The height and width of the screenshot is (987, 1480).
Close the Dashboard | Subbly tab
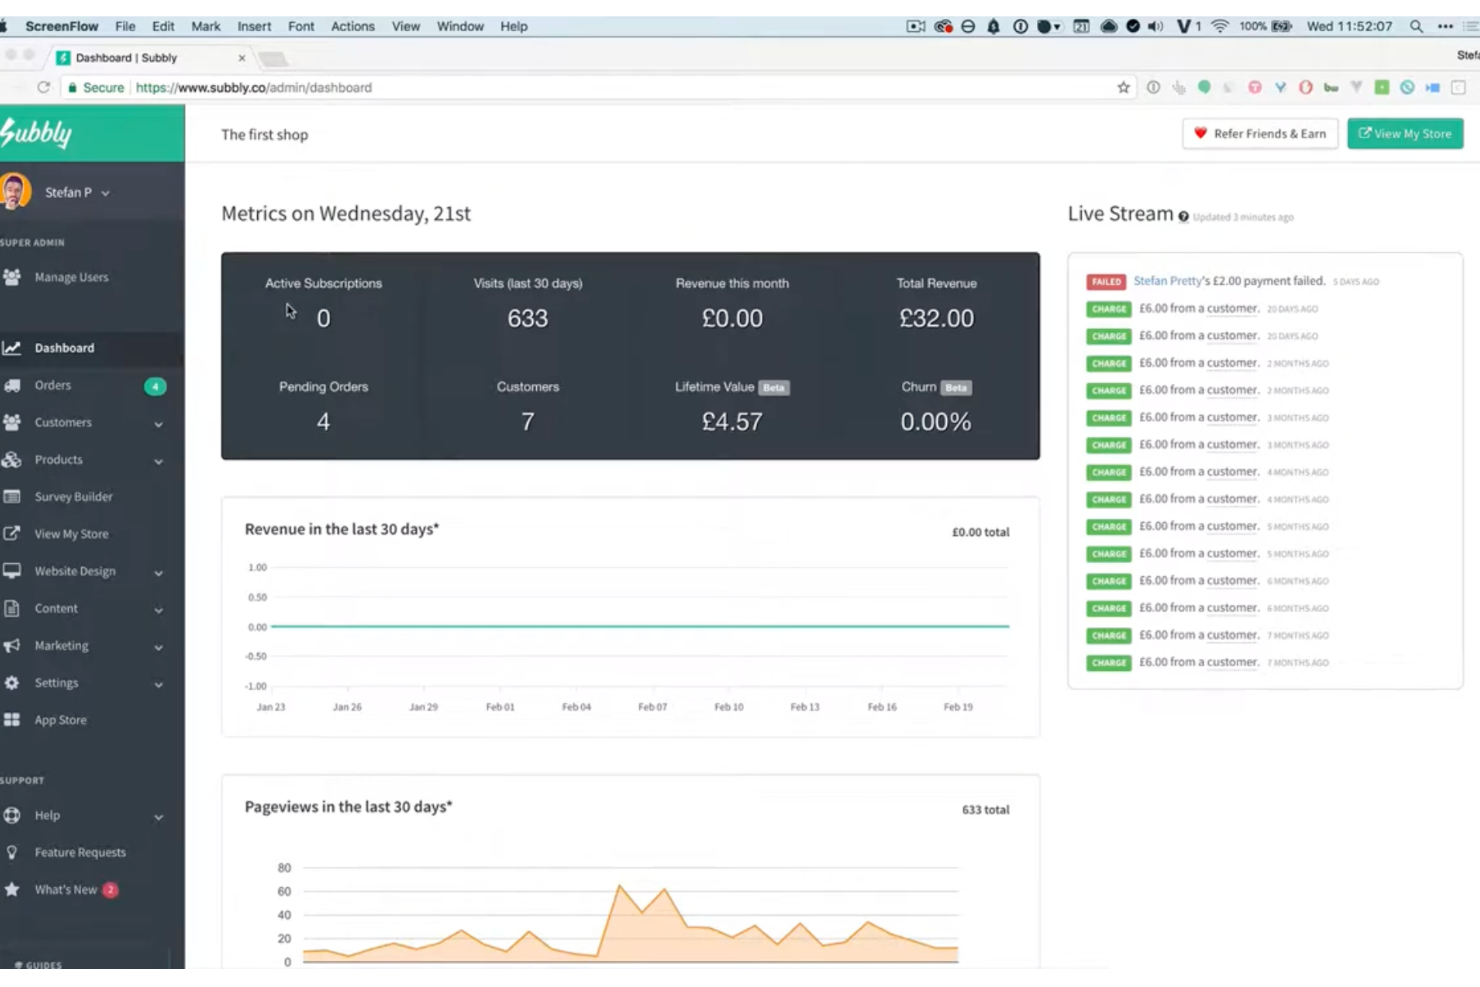coord(241,58)
